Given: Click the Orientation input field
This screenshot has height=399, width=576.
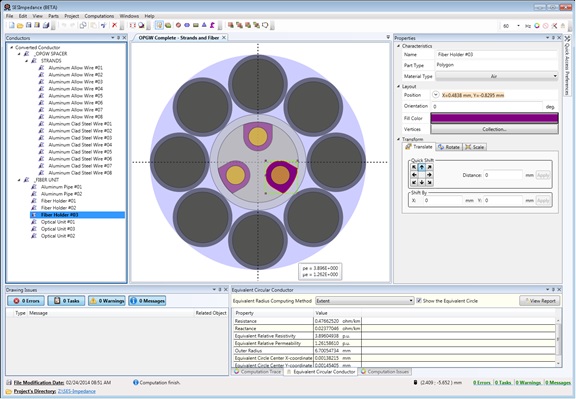Looking at the screenshot, I should (x=487, y=106).
